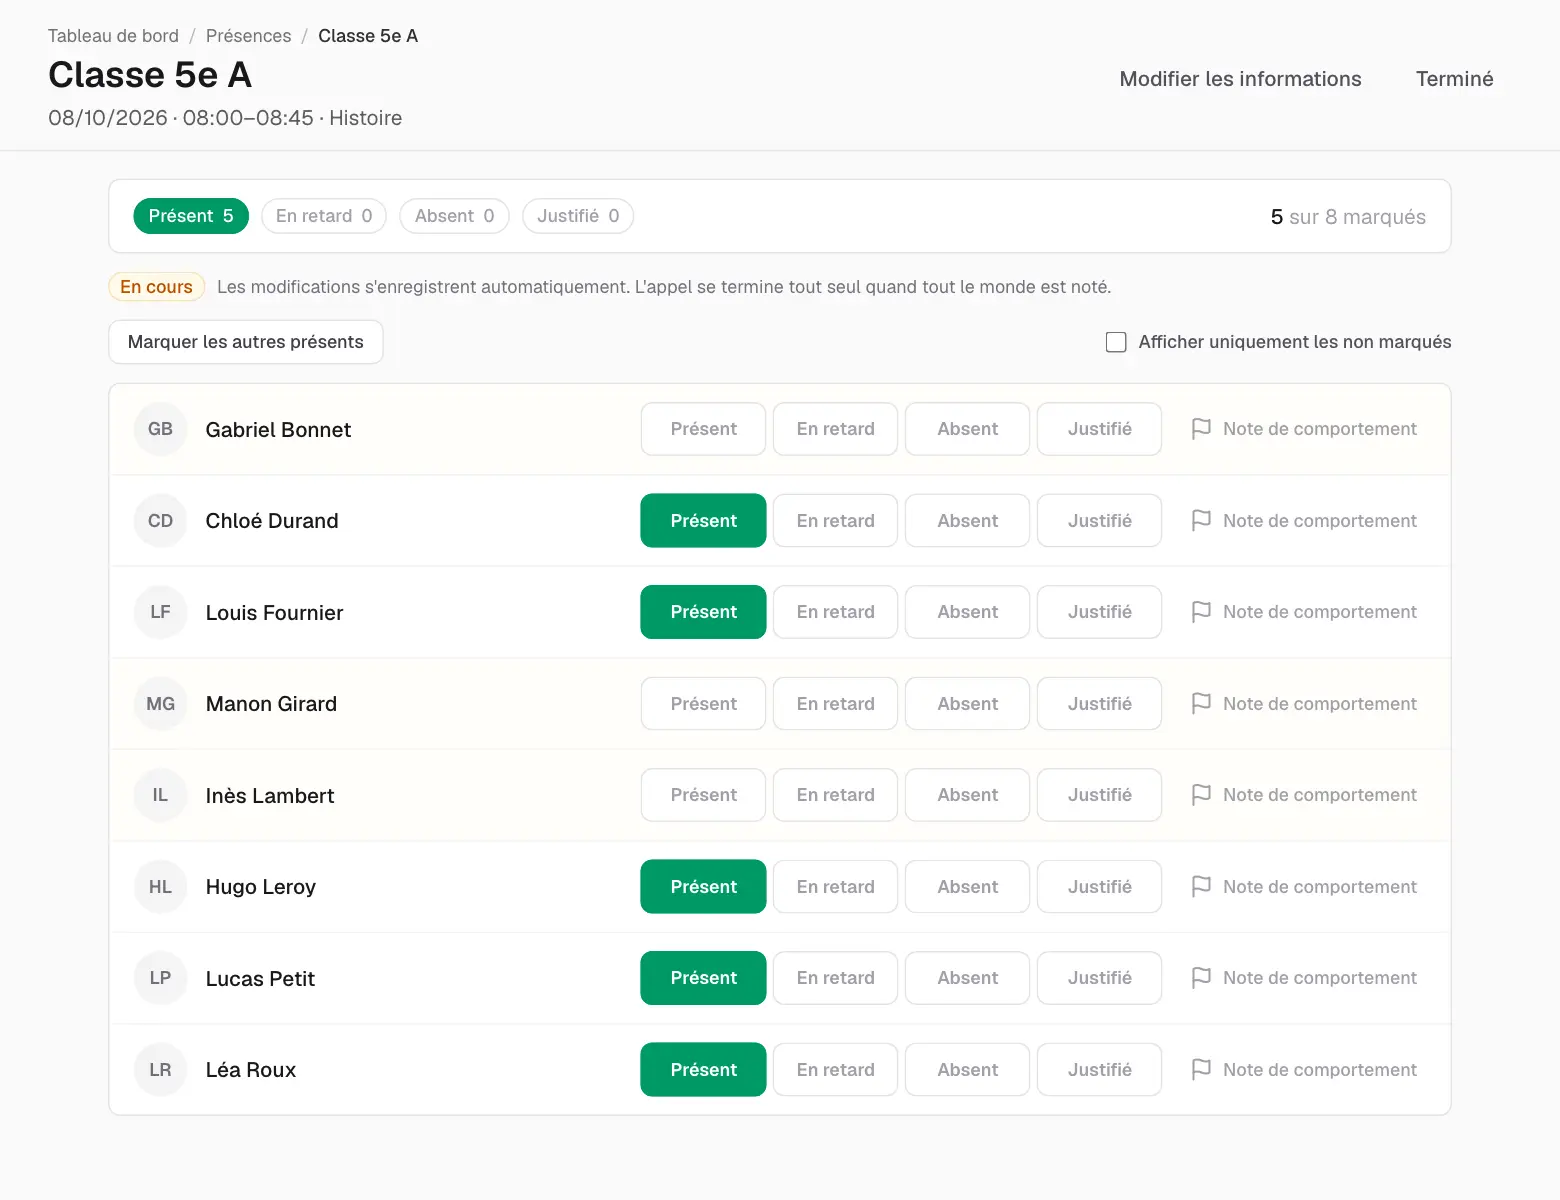Click behavior note flag icon for Chloé Durand
The width and height of the screenshot is (1560, 1200).
coord(1201,521)
